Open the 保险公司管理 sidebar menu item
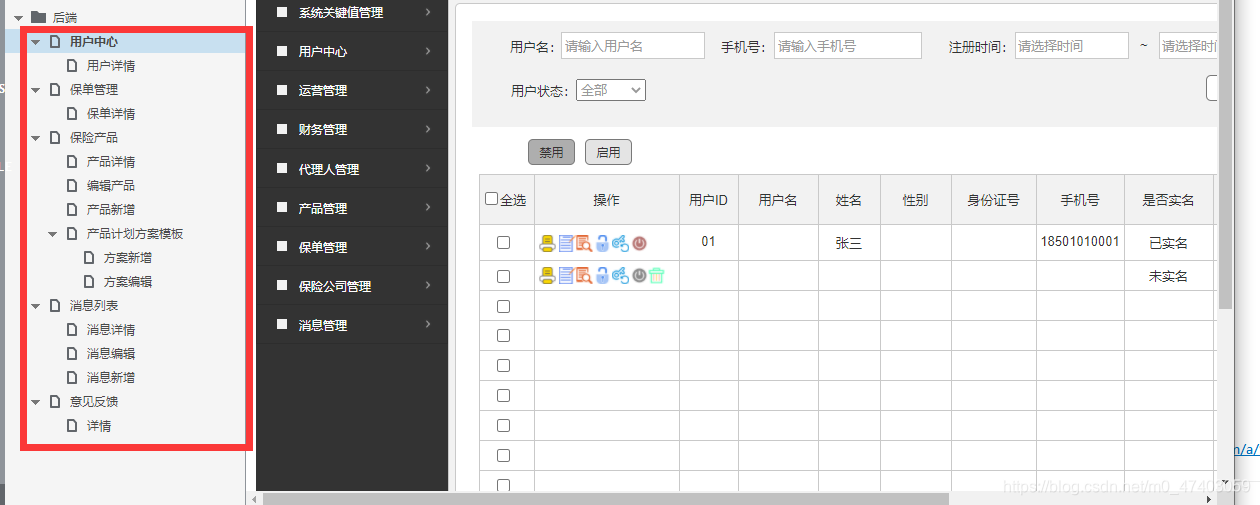 [352, 286]
